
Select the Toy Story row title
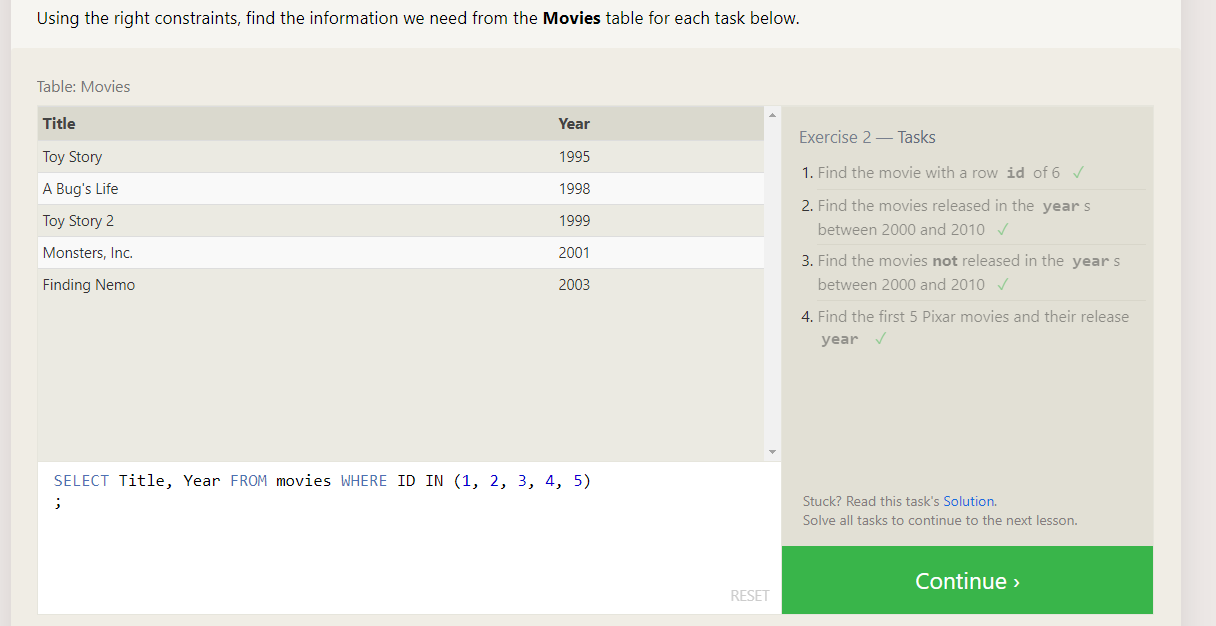point(72,157)
